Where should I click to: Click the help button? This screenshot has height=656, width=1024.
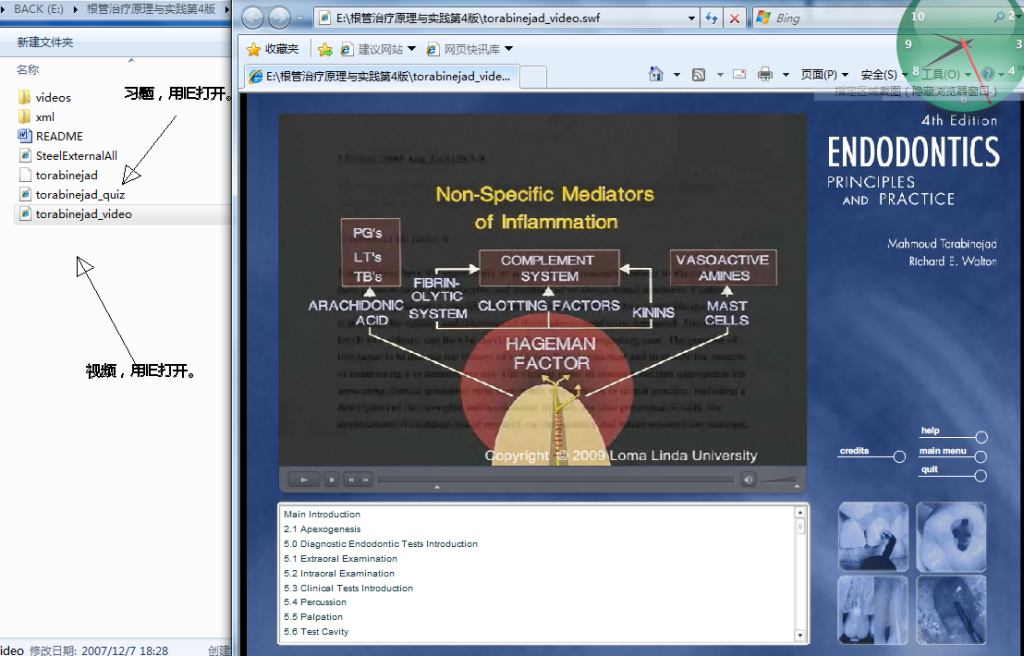[x=953, y=433]
